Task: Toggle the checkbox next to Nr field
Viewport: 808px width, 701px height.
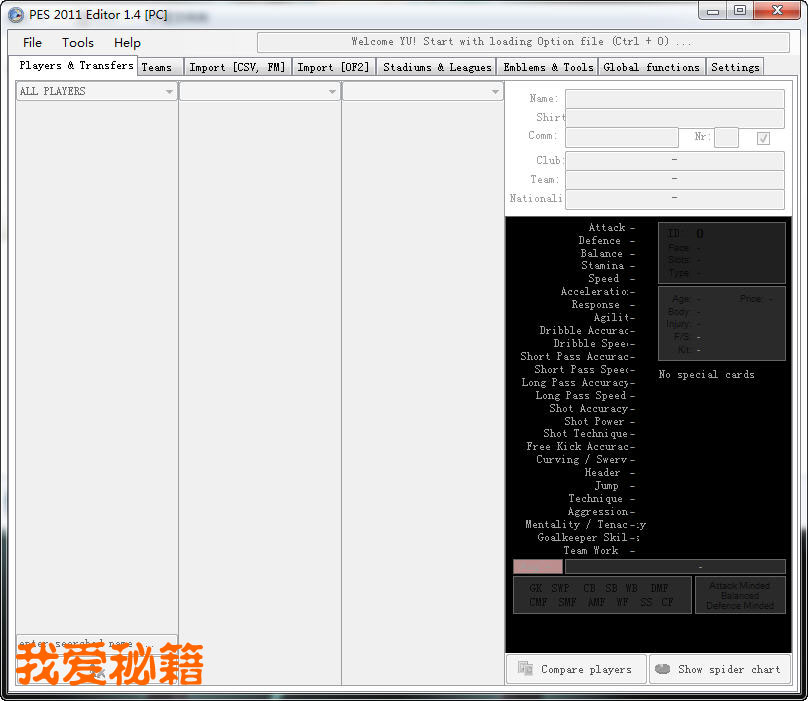Action: click(x=763, y=138)
